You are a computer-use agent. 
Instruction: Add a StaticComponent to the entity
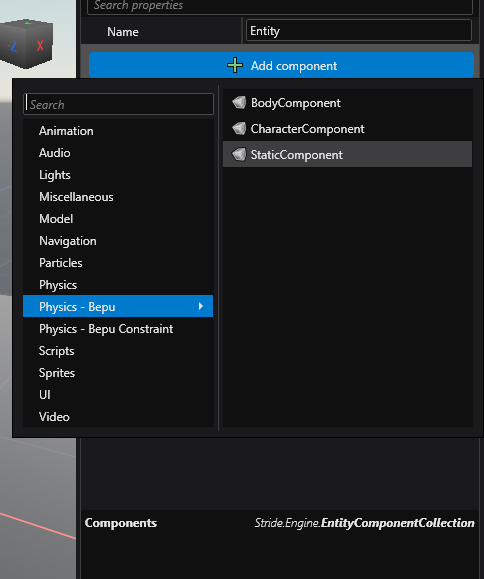347,154
